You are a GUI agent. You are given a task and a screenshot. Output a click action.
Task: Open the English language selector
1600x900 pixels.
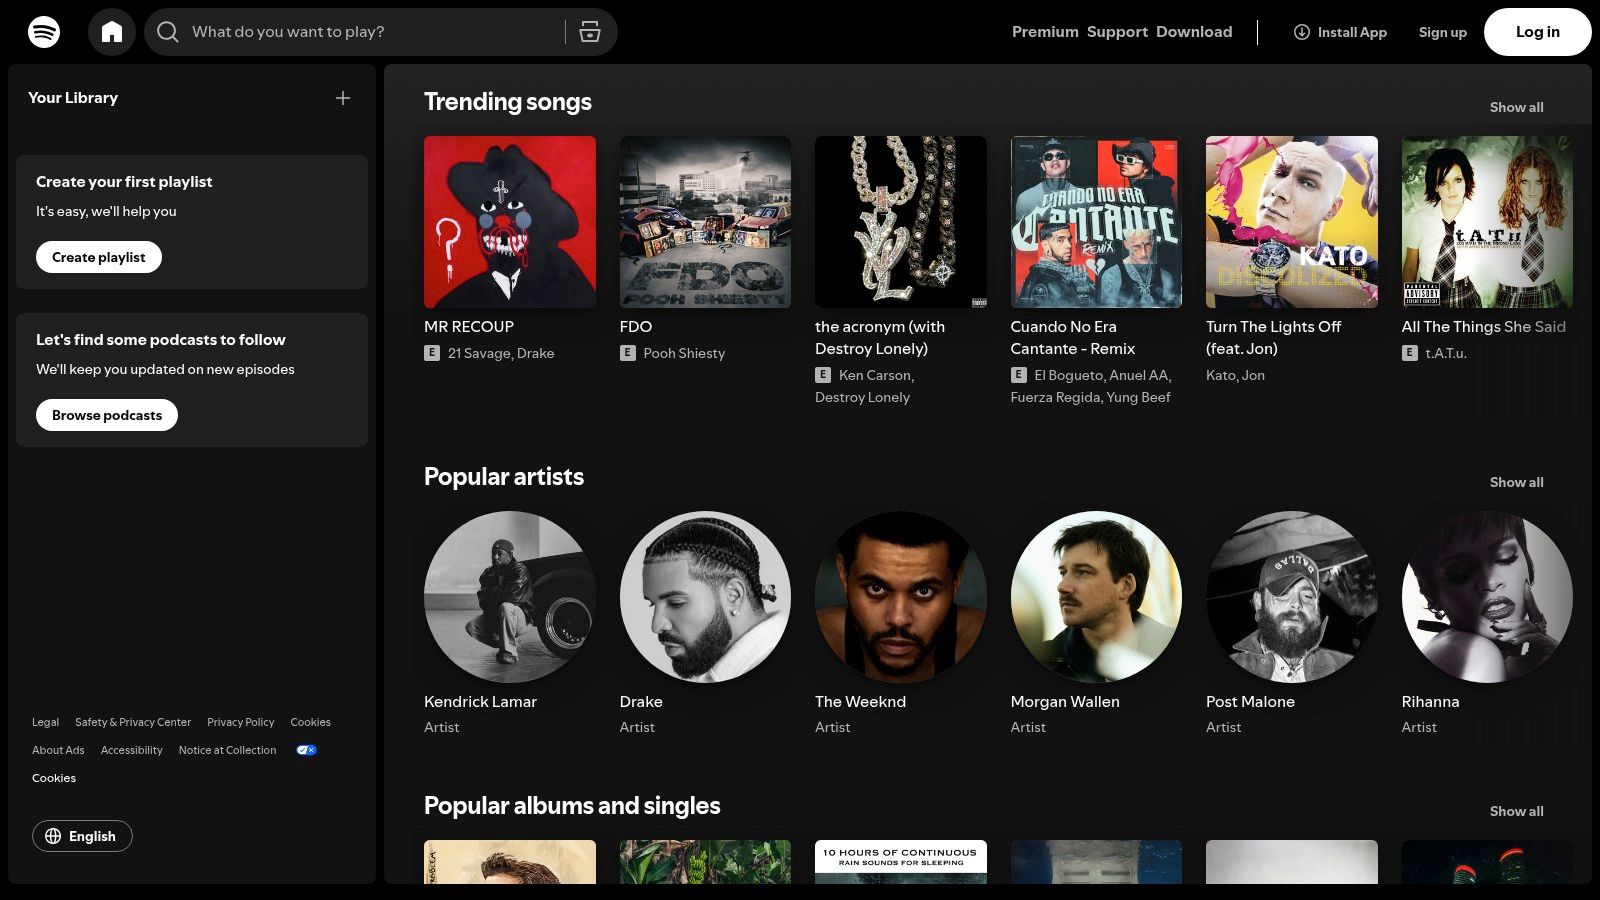coord(82,836)
